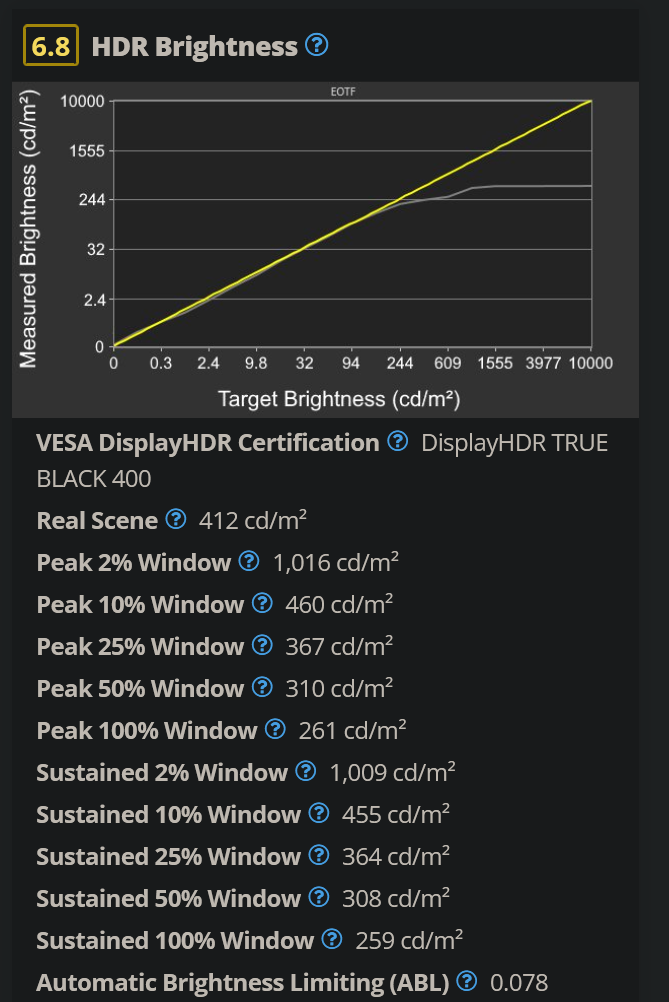Click the Peak 25% Window help icon
669x1002 pixels.
pyautogui.click(x=262, y=647)
